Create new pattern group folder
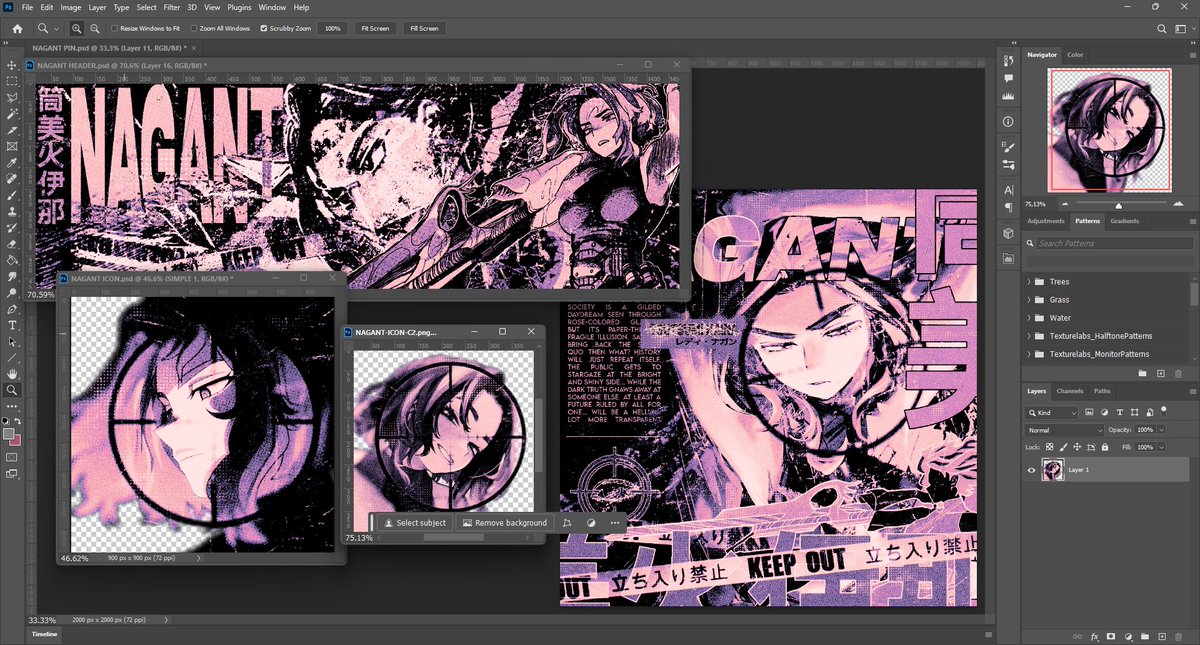 pyautogui.click(x=1143, y=373)
